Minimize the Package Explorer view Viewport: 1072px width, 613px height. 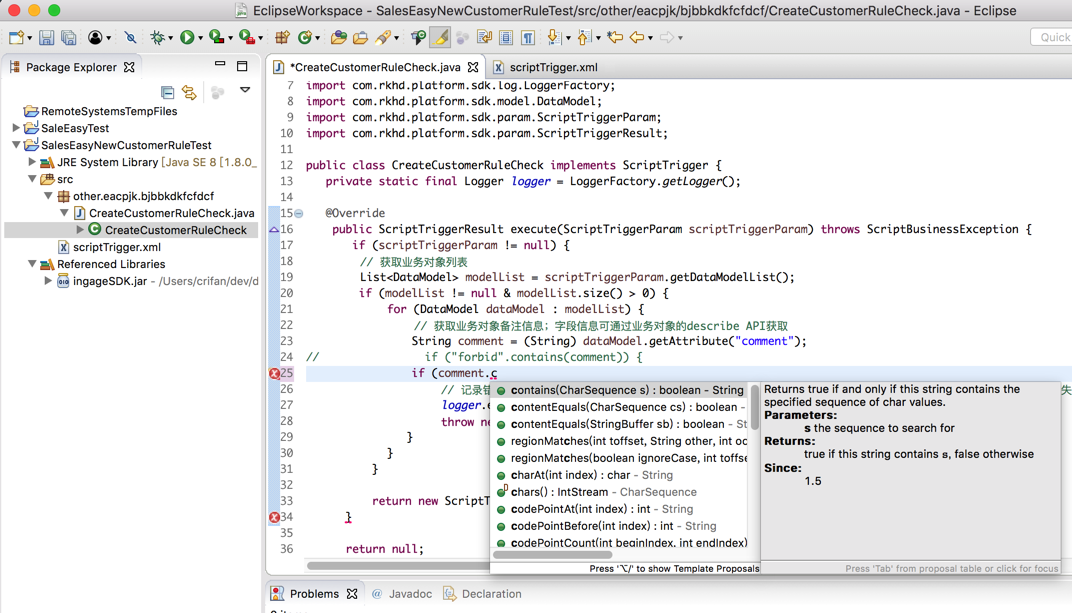[x=220, y=64]
